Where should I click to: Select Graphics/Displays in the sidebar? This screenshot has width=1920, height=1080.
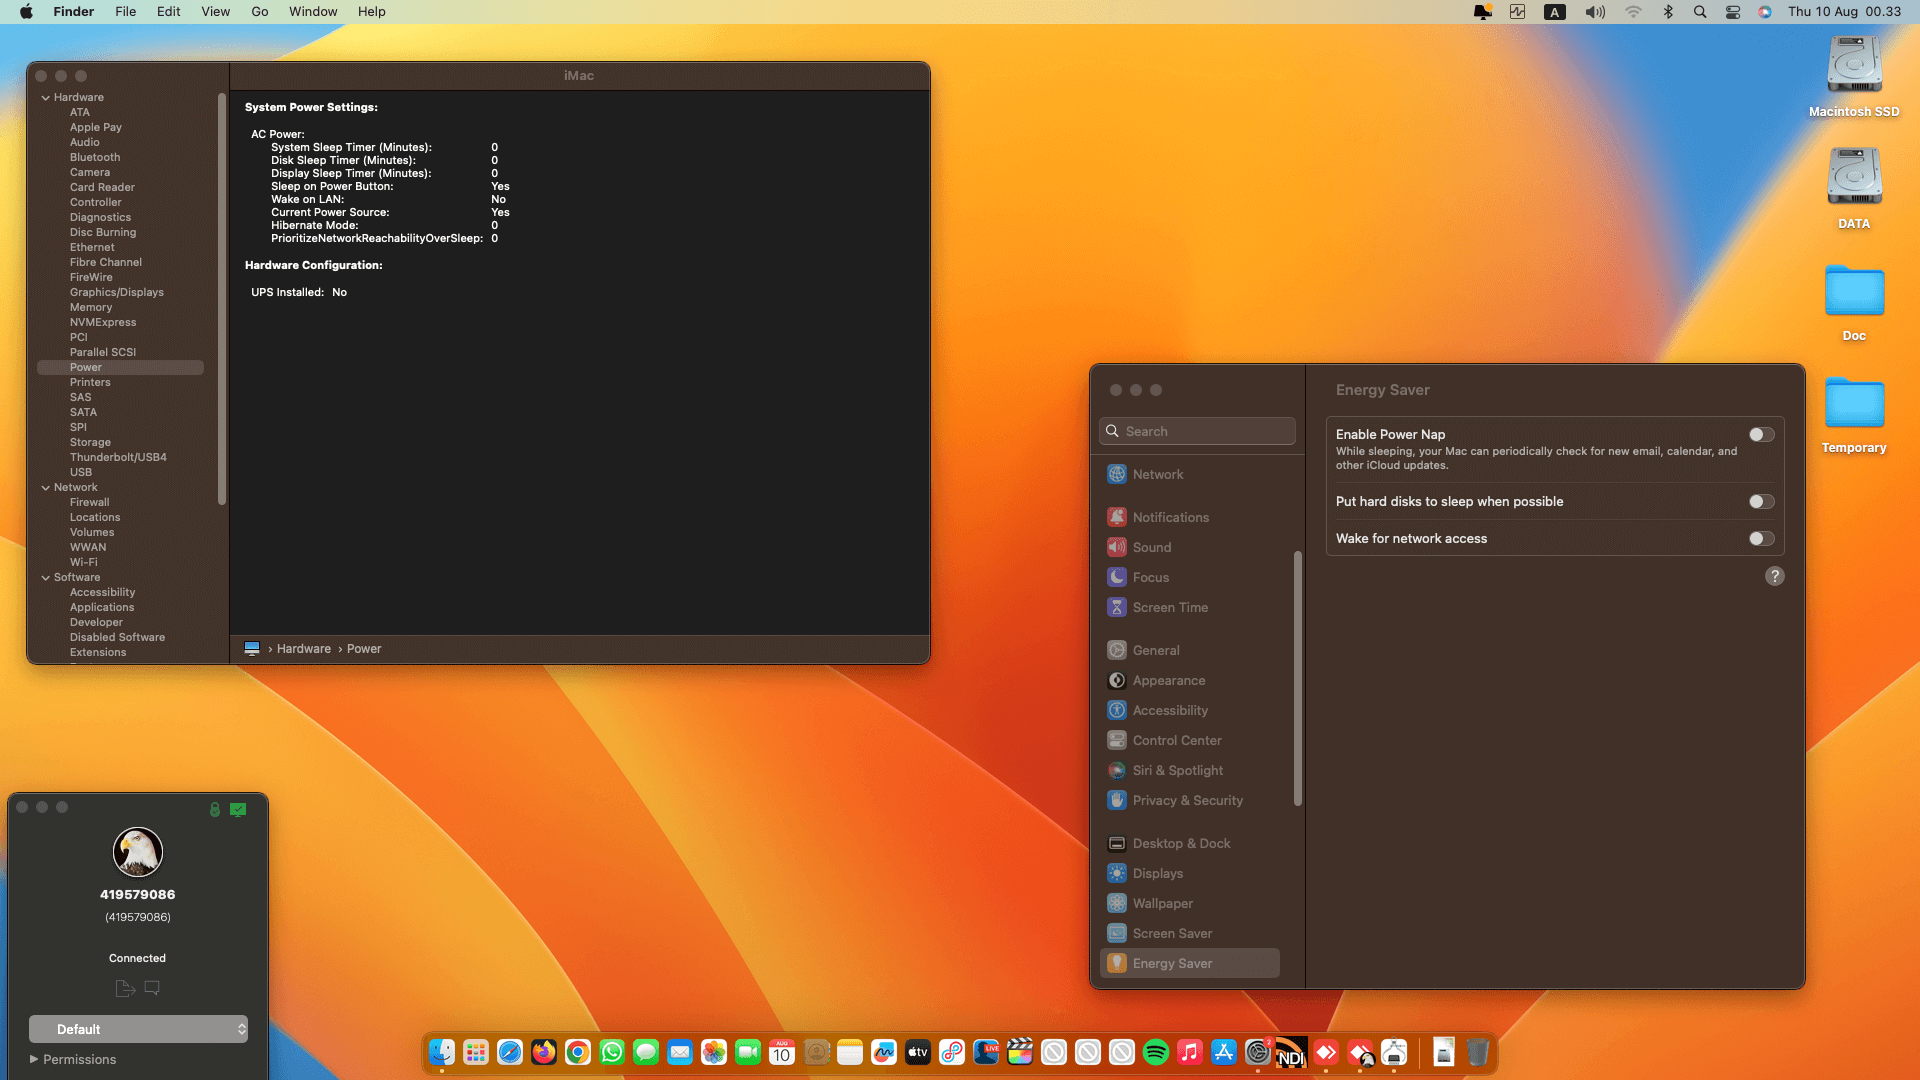click(116, 292)
